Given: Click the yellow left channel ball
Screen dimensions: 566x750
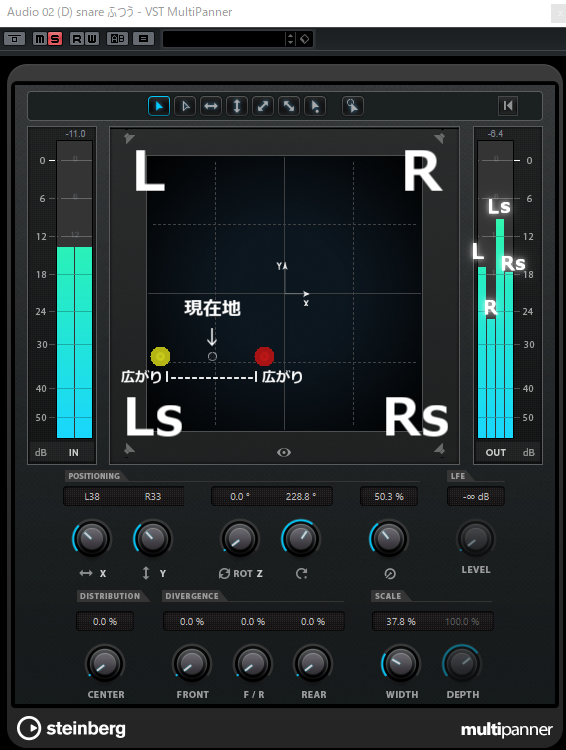Looking at the screenshot, I should pyautogui.click(x=160, y=356).
